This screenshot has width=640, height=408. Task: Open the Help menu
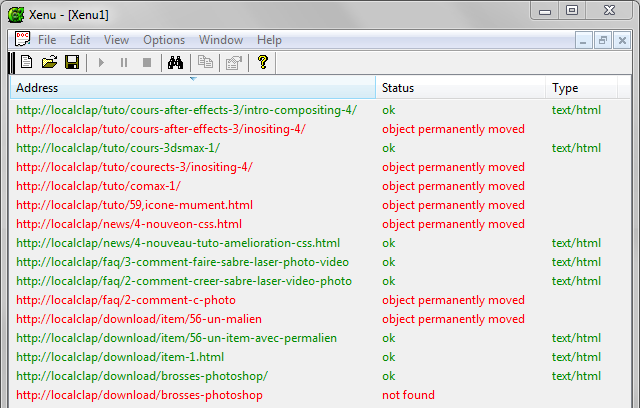[269, 40]
